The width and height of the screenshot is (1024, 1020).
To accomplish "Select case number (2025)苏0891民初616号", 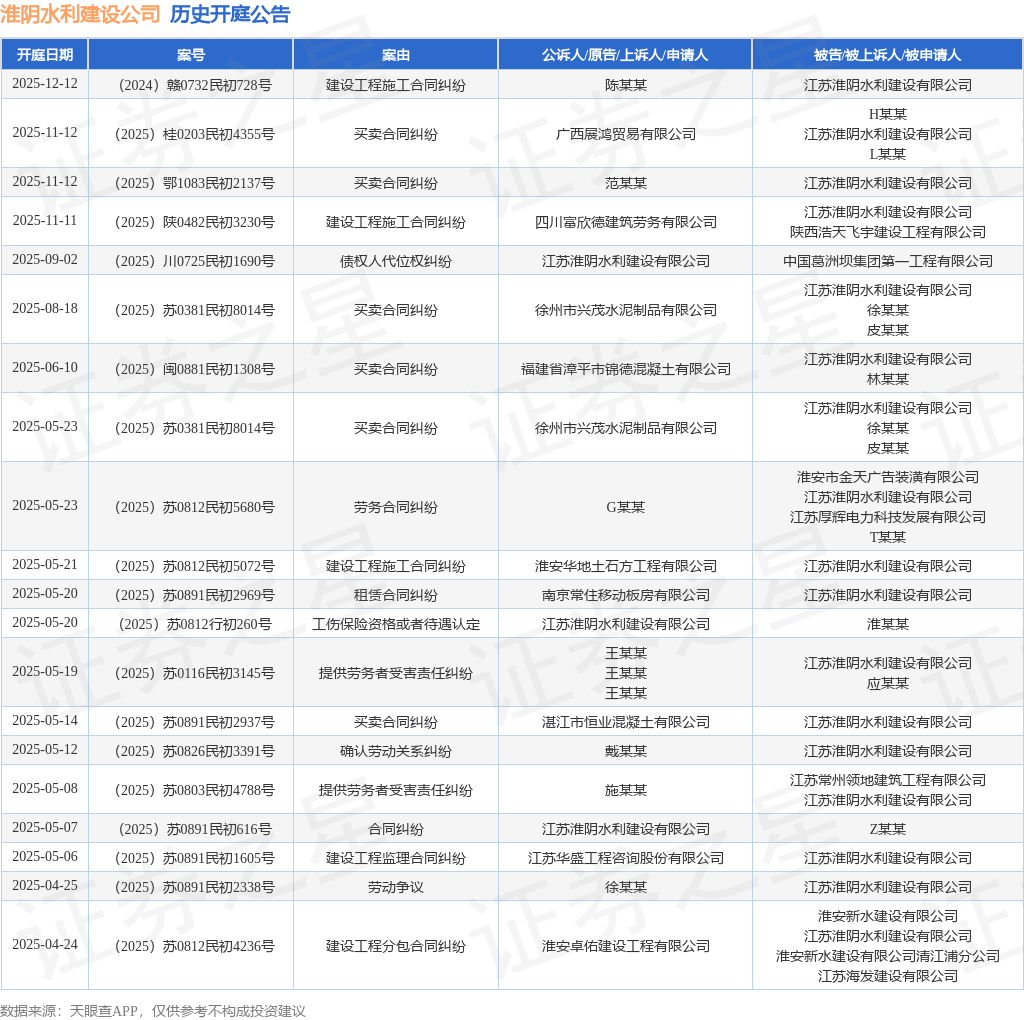I will point(195,829).
